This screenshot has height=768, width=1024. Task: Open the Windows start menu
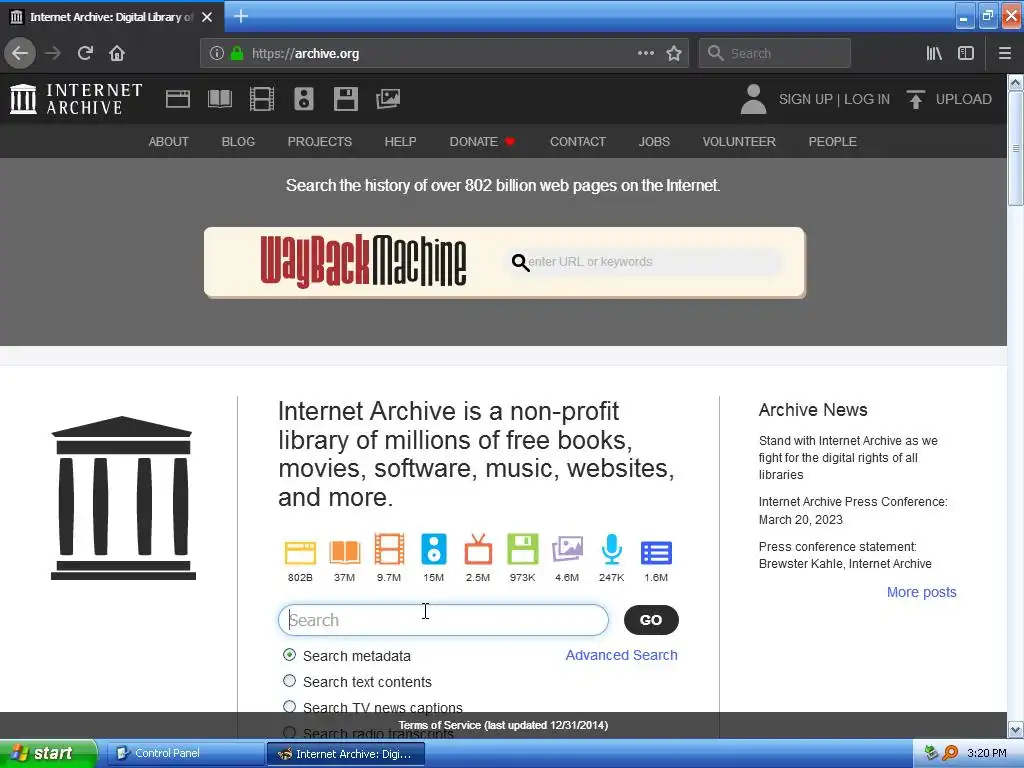(x=48, y=754)
